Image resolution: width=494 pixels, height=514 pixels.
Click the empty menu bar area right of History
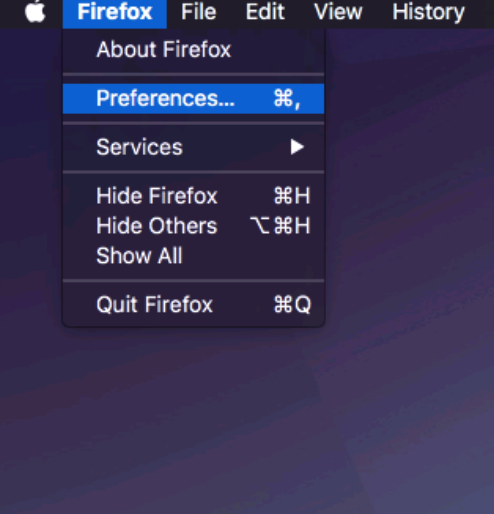click(482, 13)
